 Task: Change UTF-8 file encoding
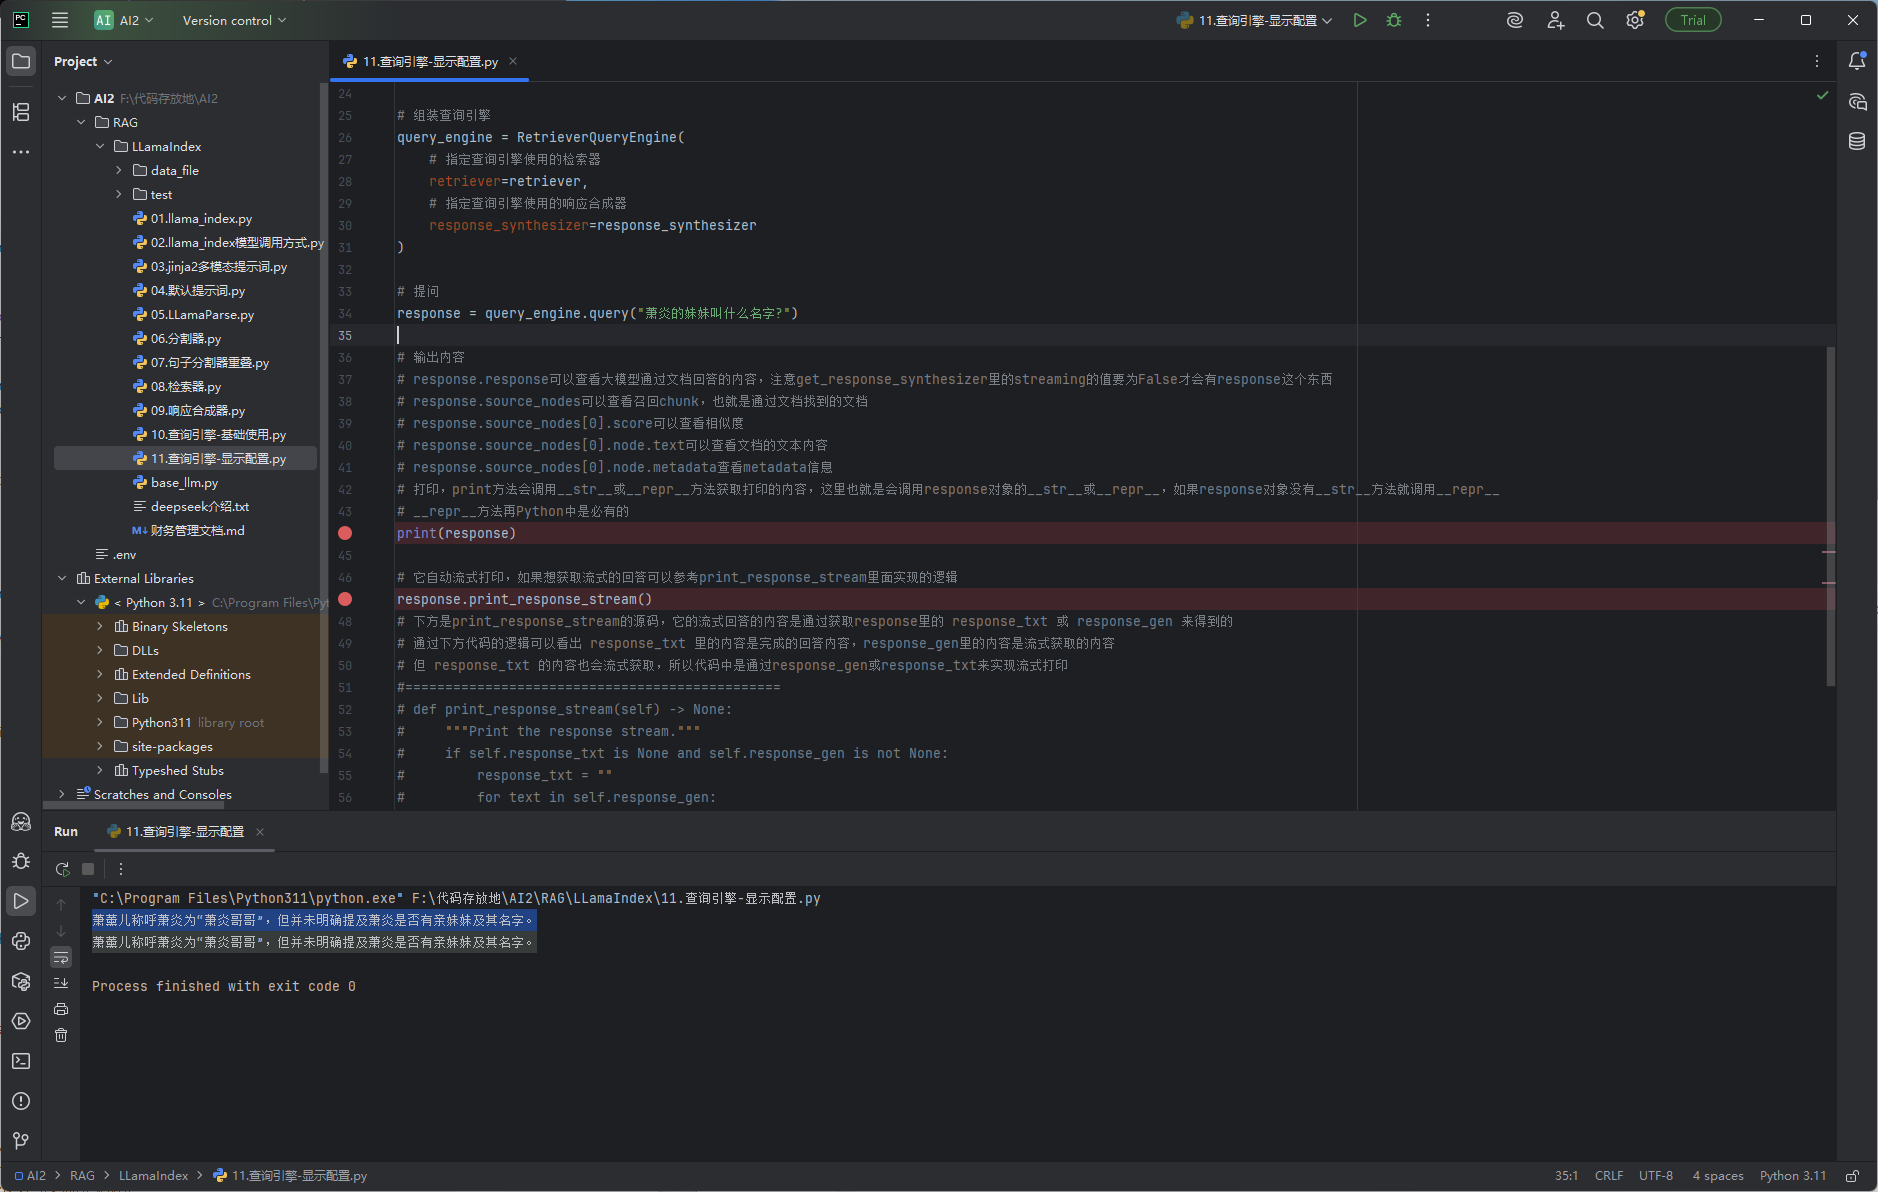tap(1655, 1176)
